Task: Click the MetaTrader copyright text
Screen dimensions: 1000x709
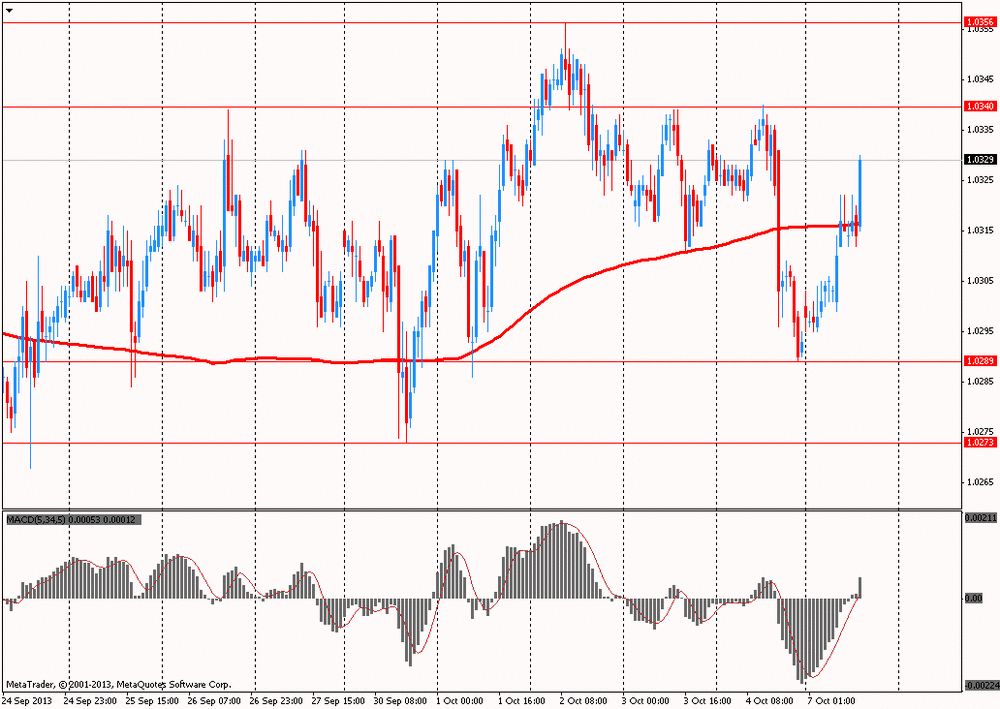Action: 118,685
